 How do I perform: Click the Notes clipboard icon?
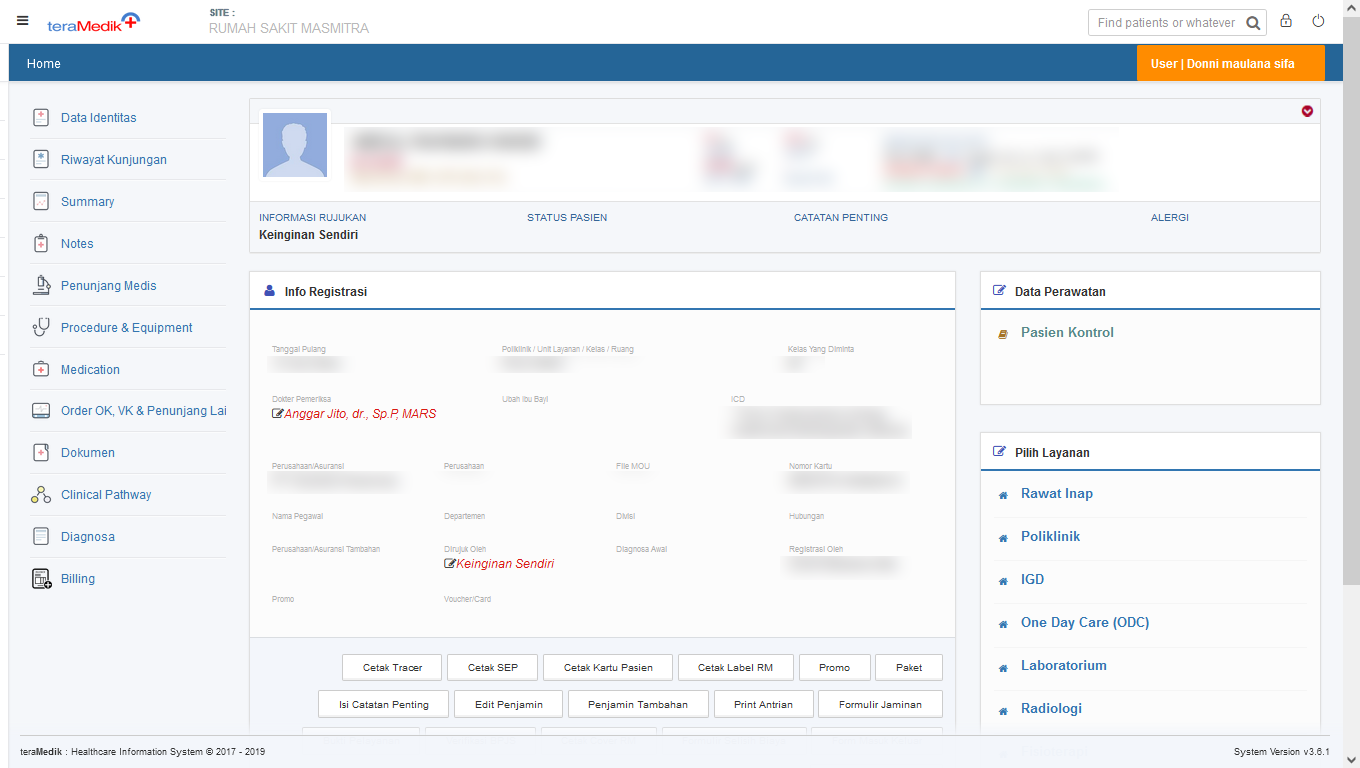41,244
